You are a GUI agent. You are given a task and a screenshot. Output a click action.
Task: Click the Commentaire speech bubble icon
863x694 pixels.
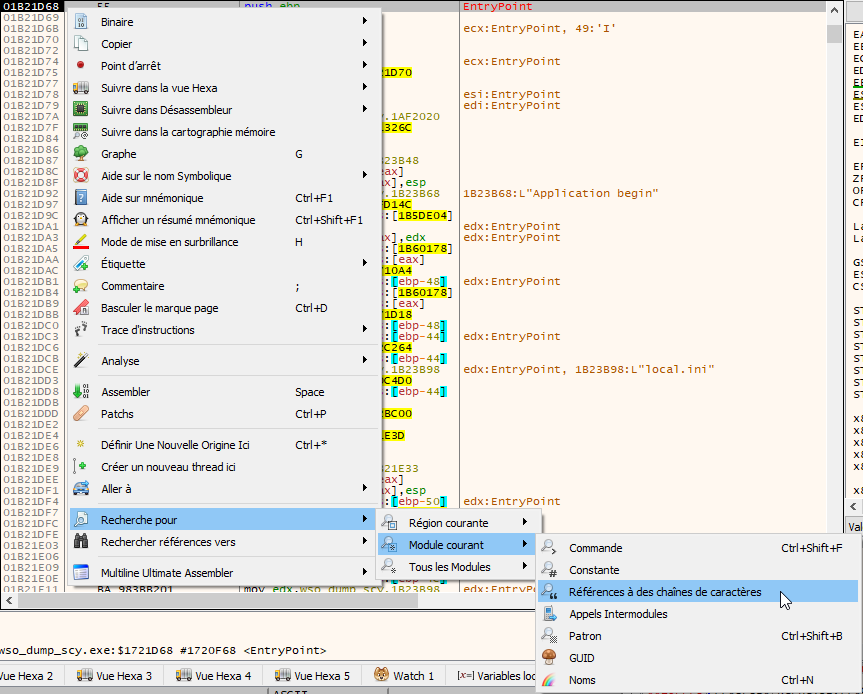tap(82, 286)
